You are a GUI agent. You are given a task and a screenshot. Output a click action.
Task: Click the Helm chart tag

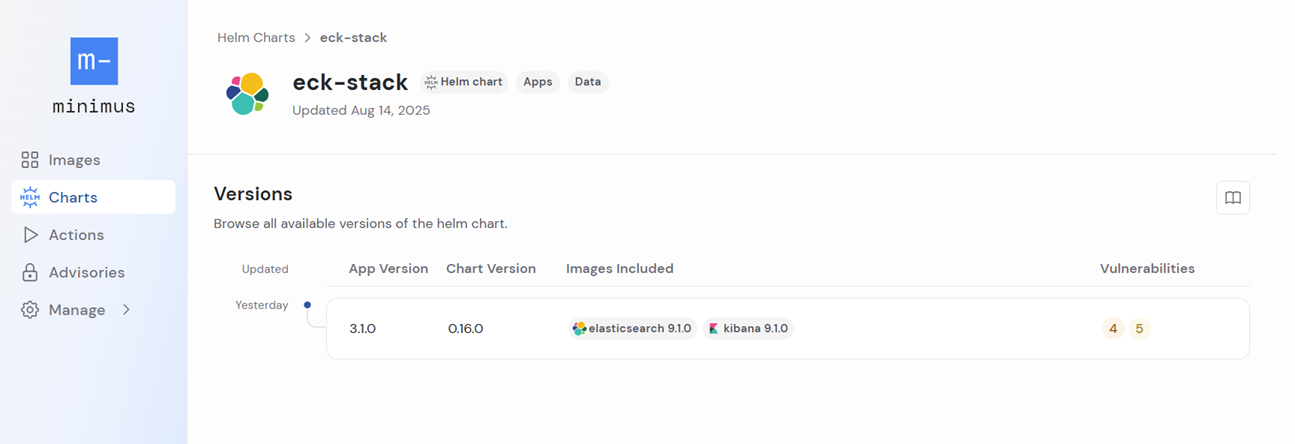[463, 82]
